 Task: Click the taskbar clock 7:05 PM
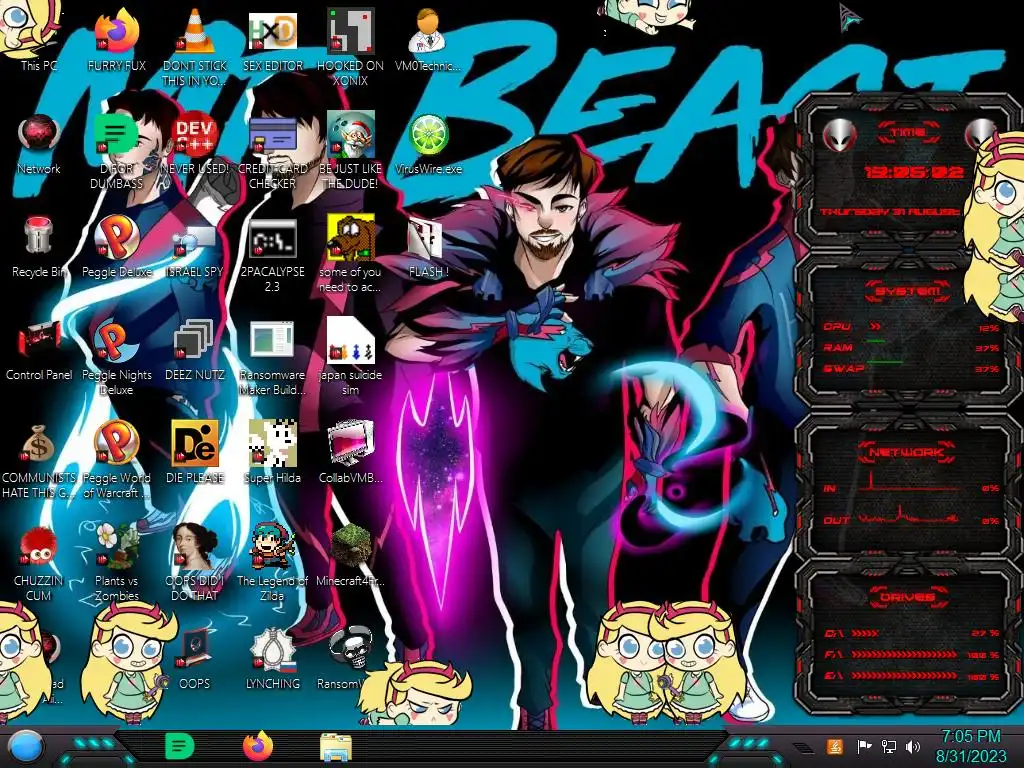point(971,746)
